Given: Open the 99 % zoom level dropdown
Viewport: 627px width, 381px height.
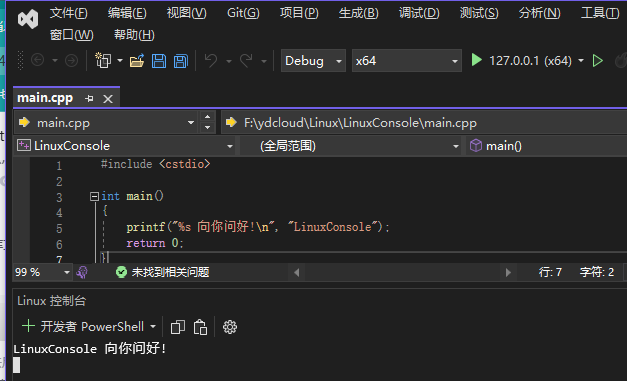Looking at the screenshot, I should [42, 272].
